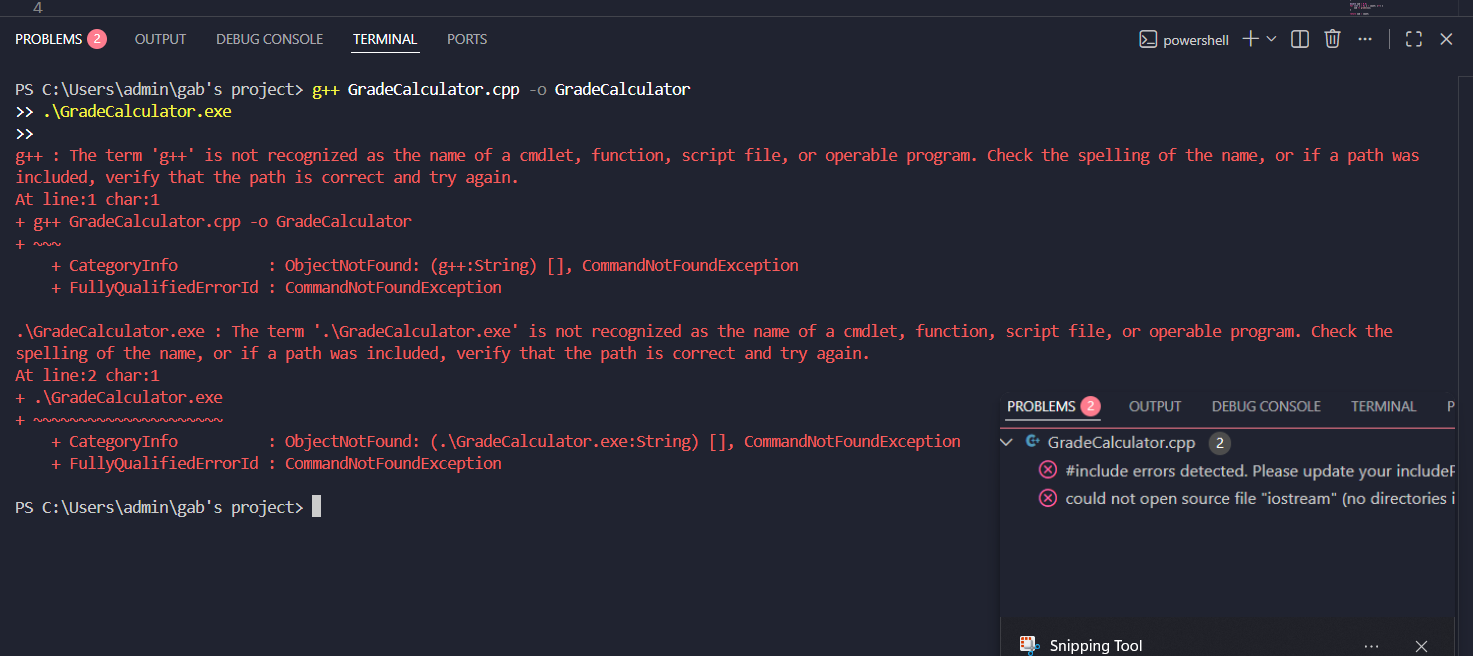Open the 'could not open source file "iostream"' problem
The image size is (1473, 656).
point(1248,498)
